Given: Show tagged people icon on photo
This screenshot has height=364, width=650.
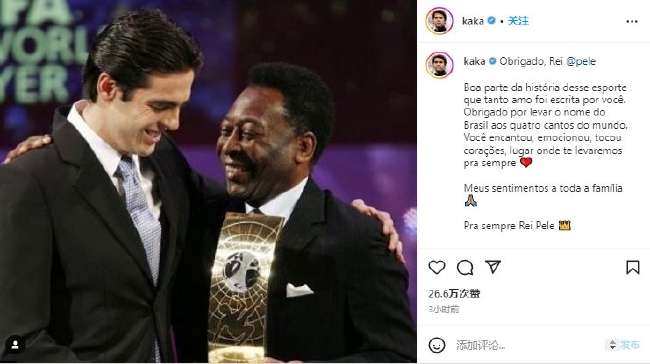Looking at the screenshot, I should coord(15,345).
